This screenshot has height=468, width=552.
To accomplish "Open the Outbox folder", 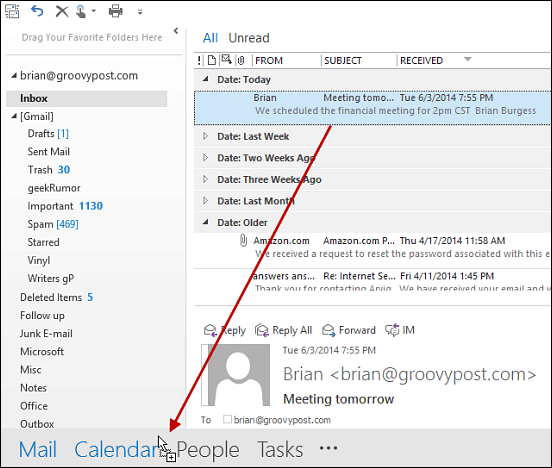I will pyautogui.click(x=37, y=424).
